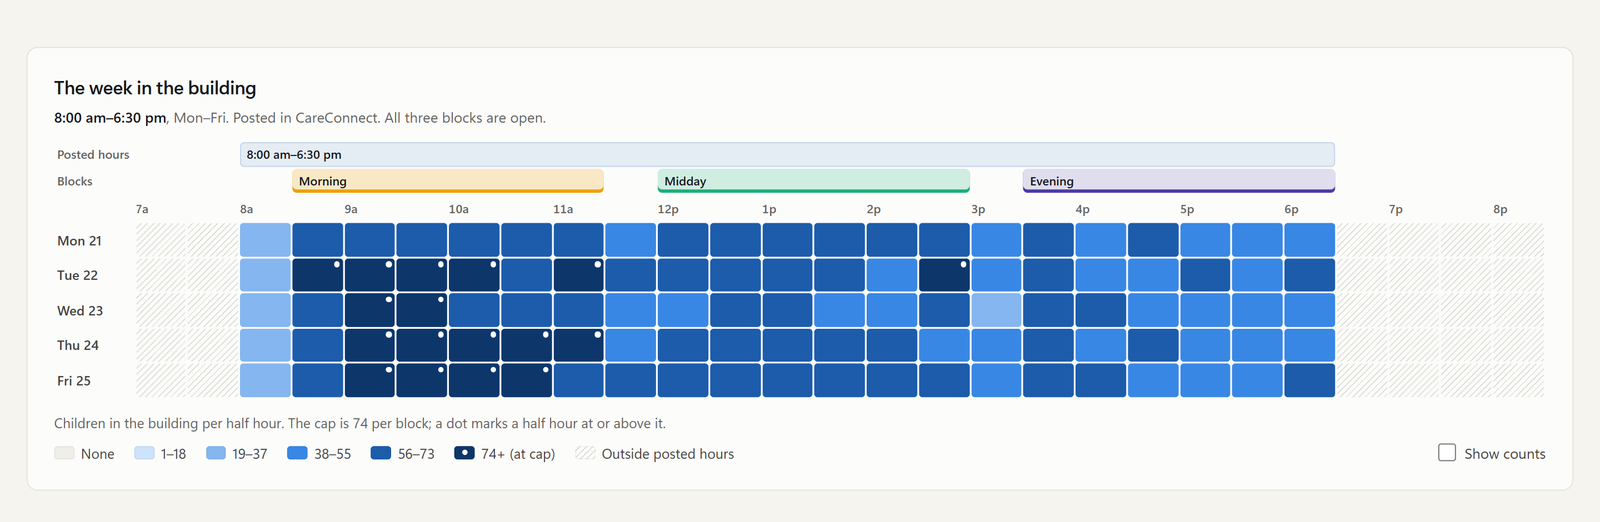Screen dimensions: 1600x522
Task: Click the Tue 22 at-cap cell at 2:30 pm
Action: (x=944, y=275)
